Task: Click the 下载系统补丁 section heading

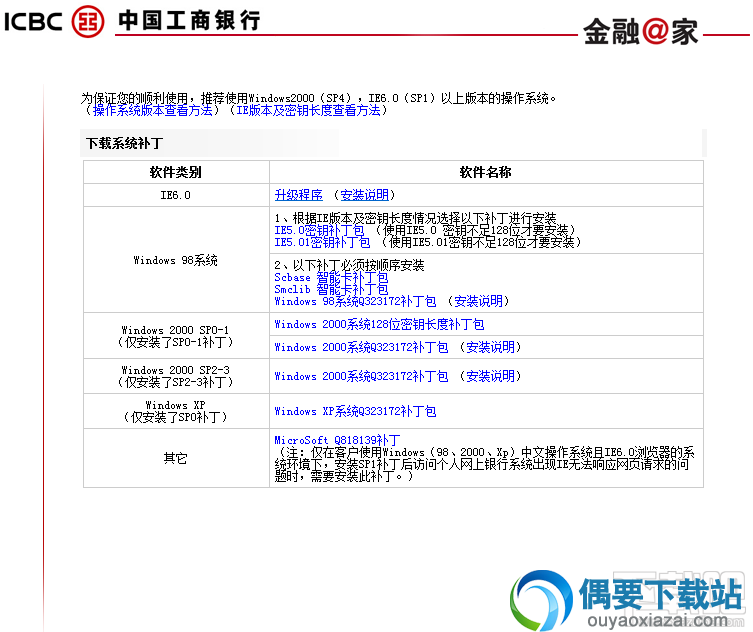Action: (x=125, y=144)
